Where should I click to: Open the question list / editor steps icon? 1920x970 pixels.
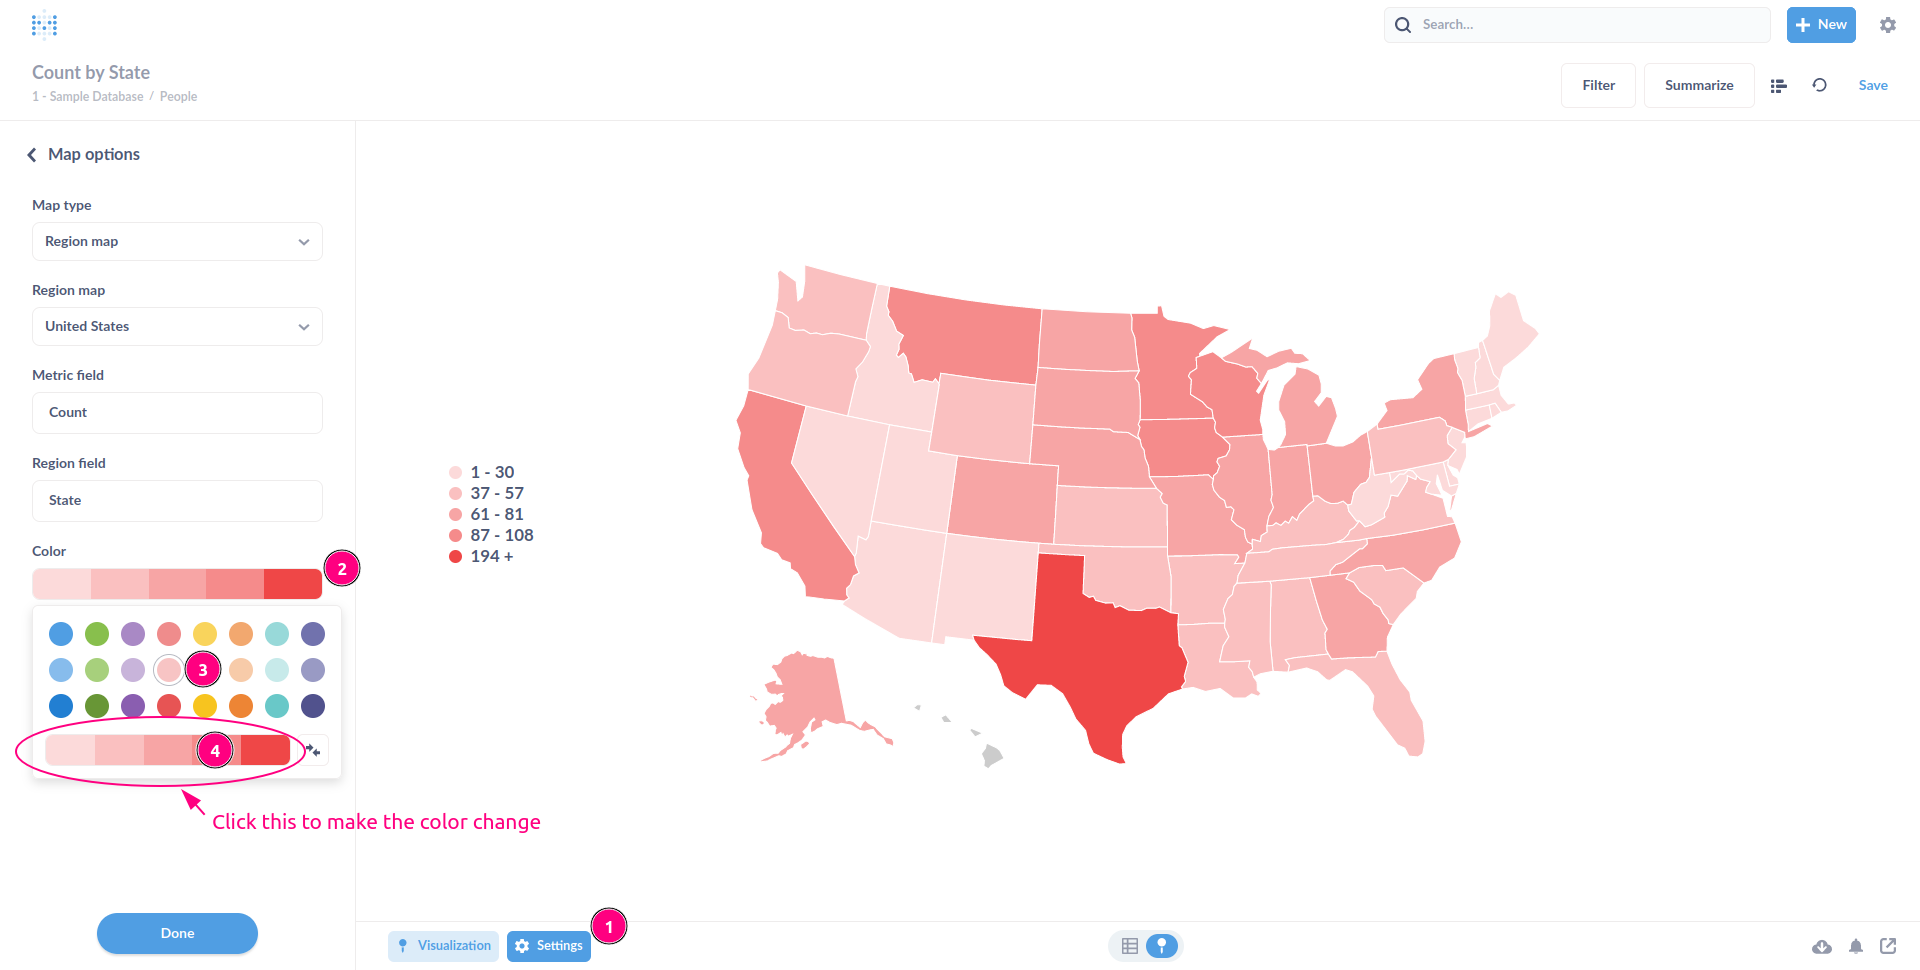(1778, 85)
